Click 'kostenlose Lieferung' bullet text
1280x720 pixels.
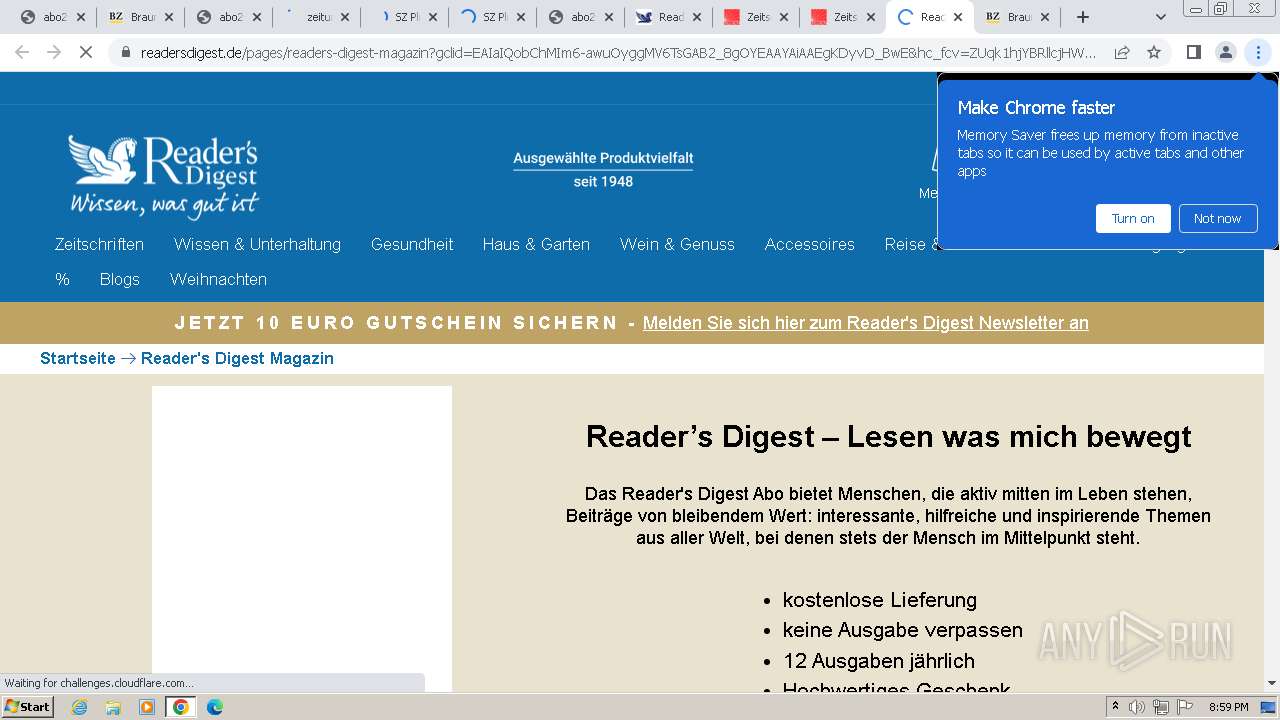pyautogui.click(x=880, y=600)
